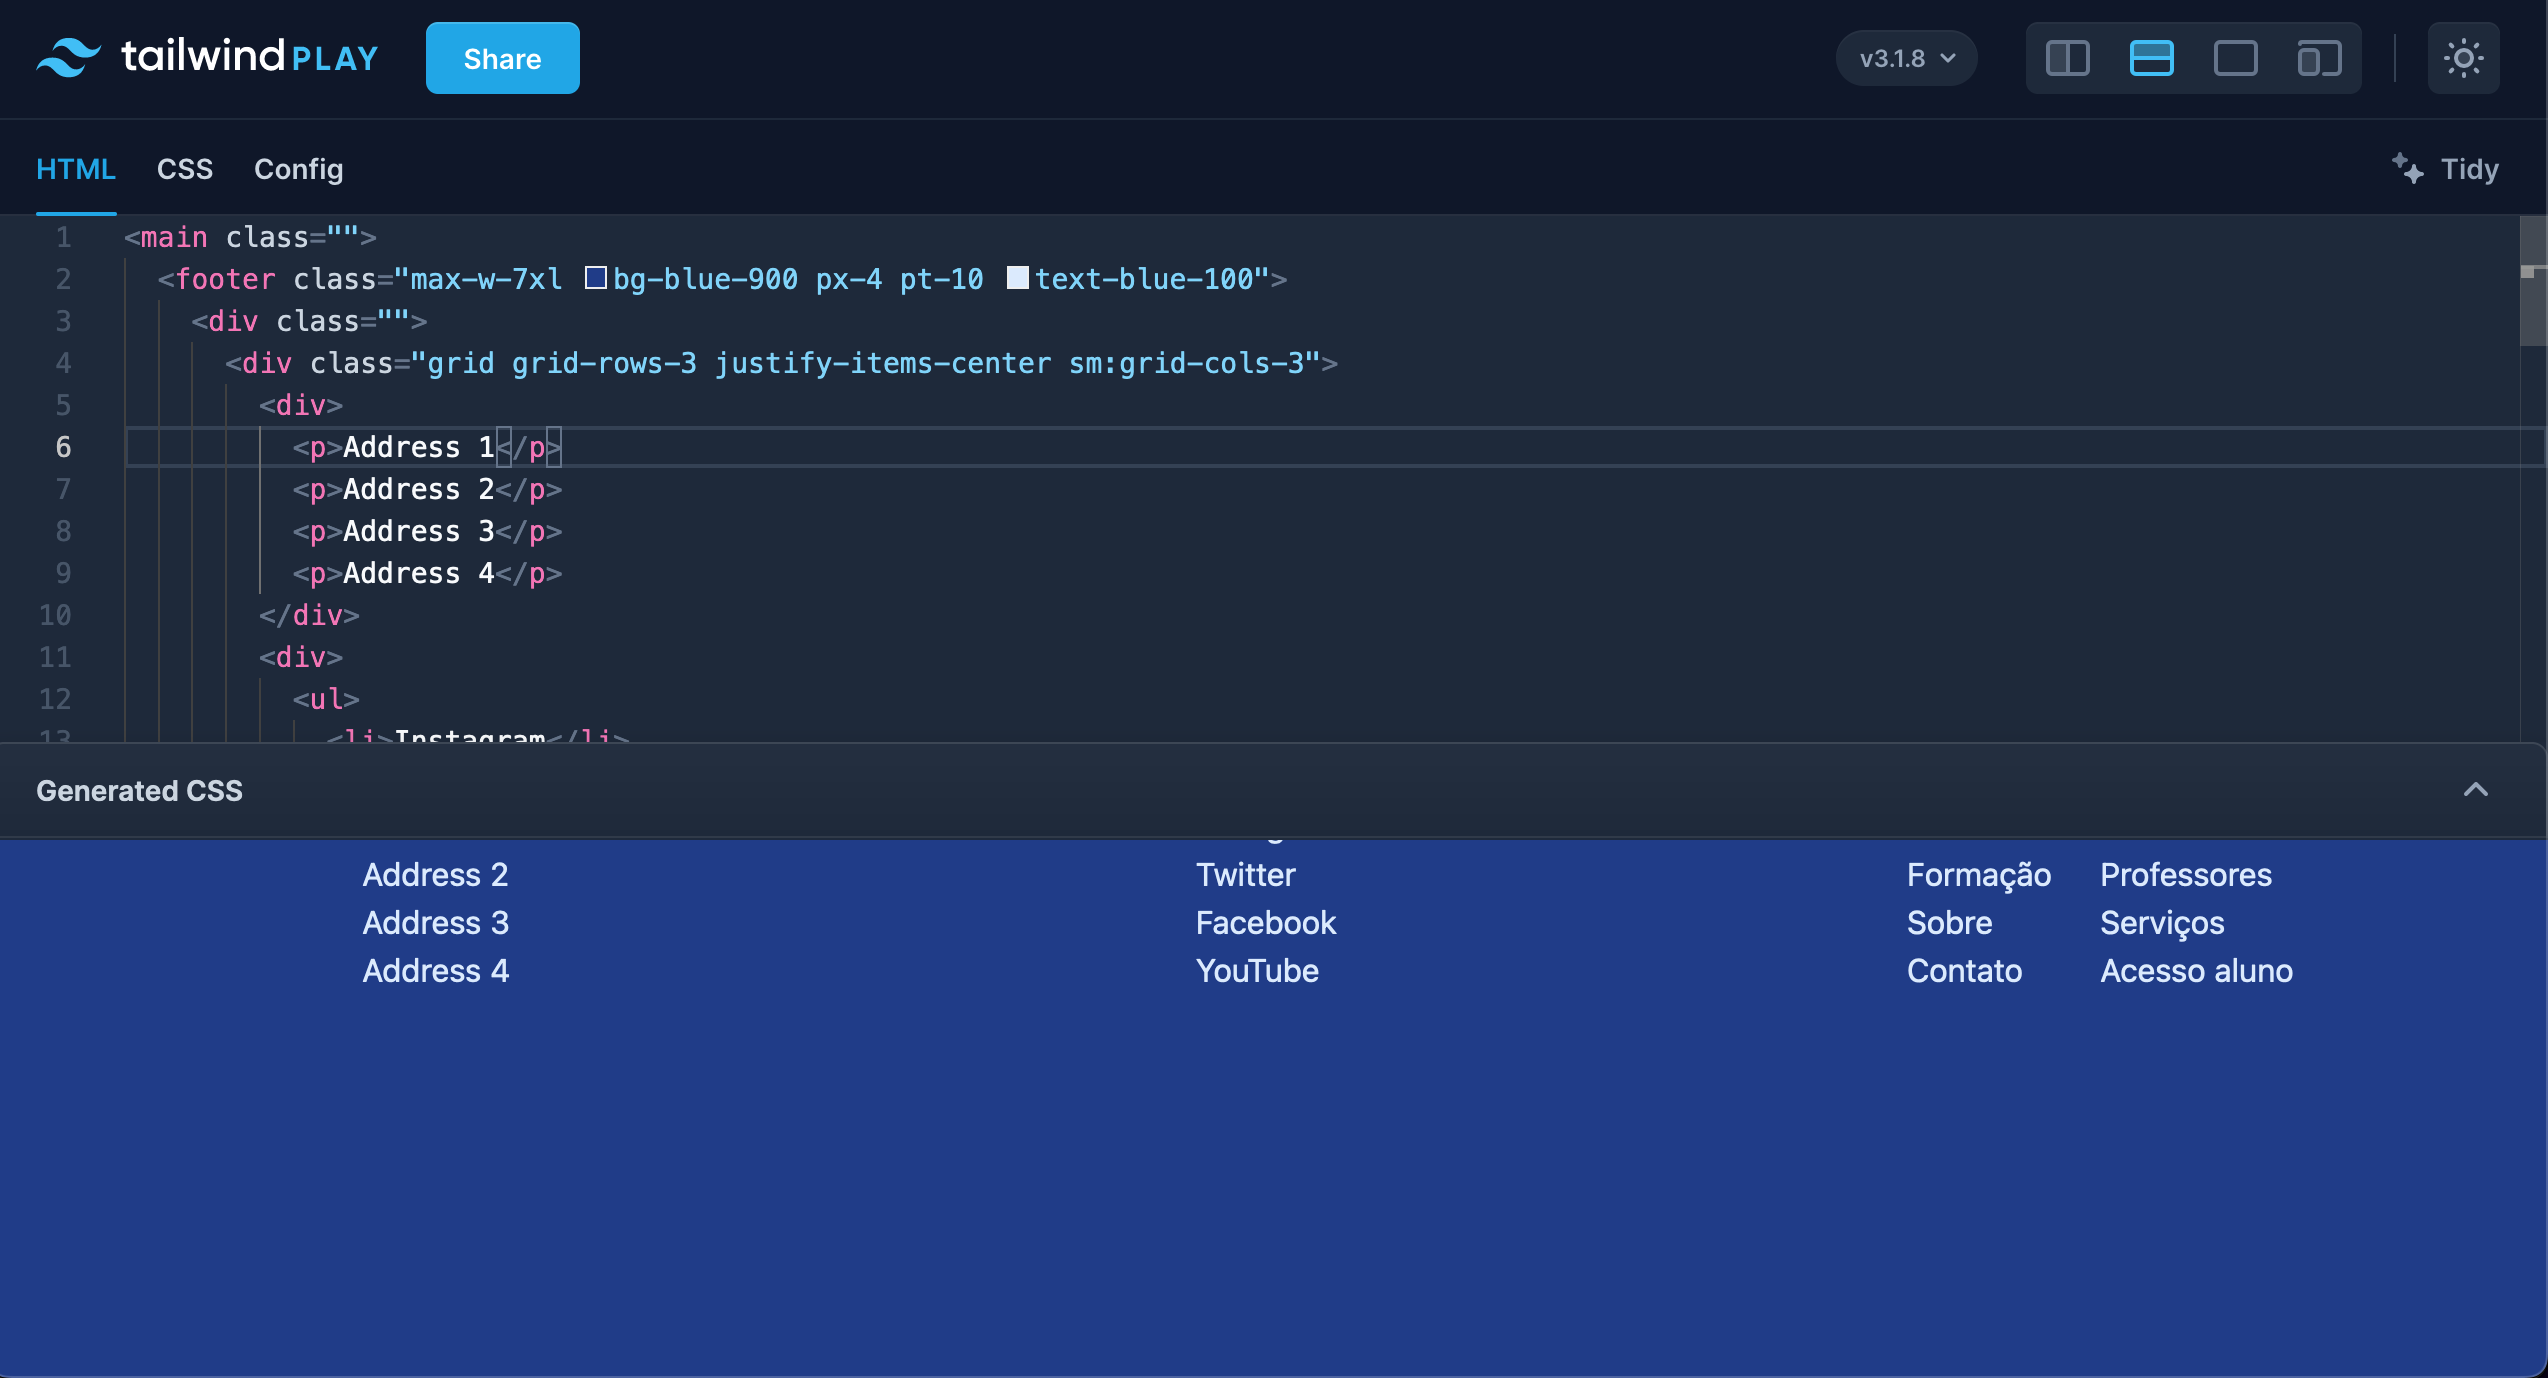Click the Tailwind Play logo
2548x1378 pixels.
(x=206, y=57)
